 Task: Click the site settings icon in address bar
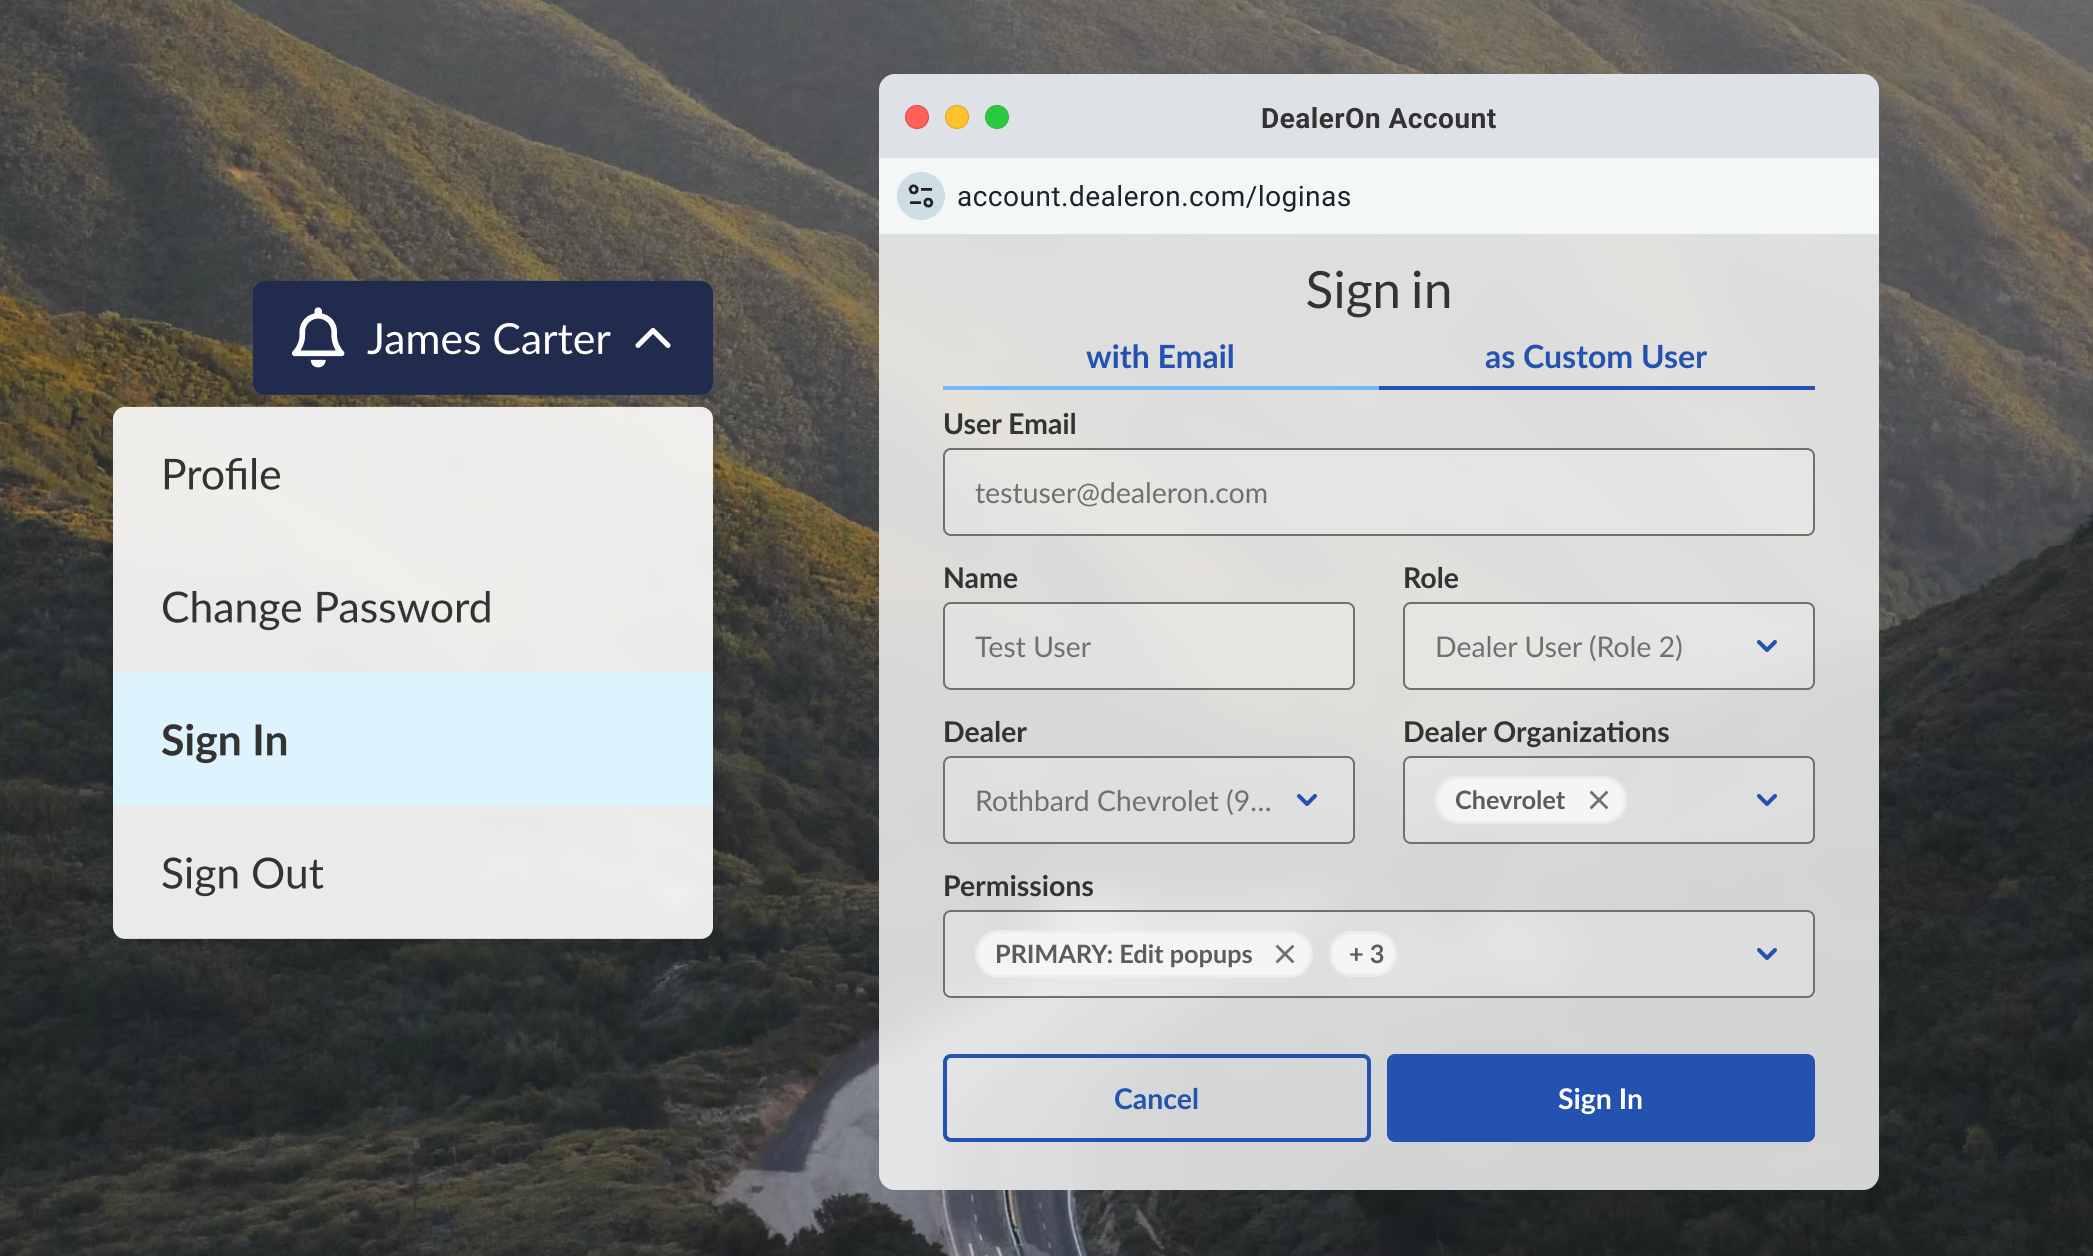920,196
